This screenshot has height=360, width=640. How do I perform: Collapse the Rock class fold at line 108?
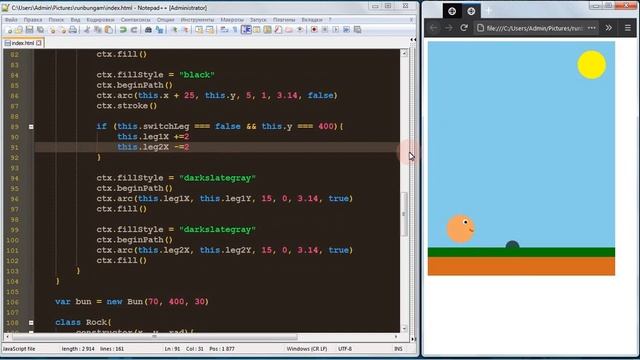31,322
